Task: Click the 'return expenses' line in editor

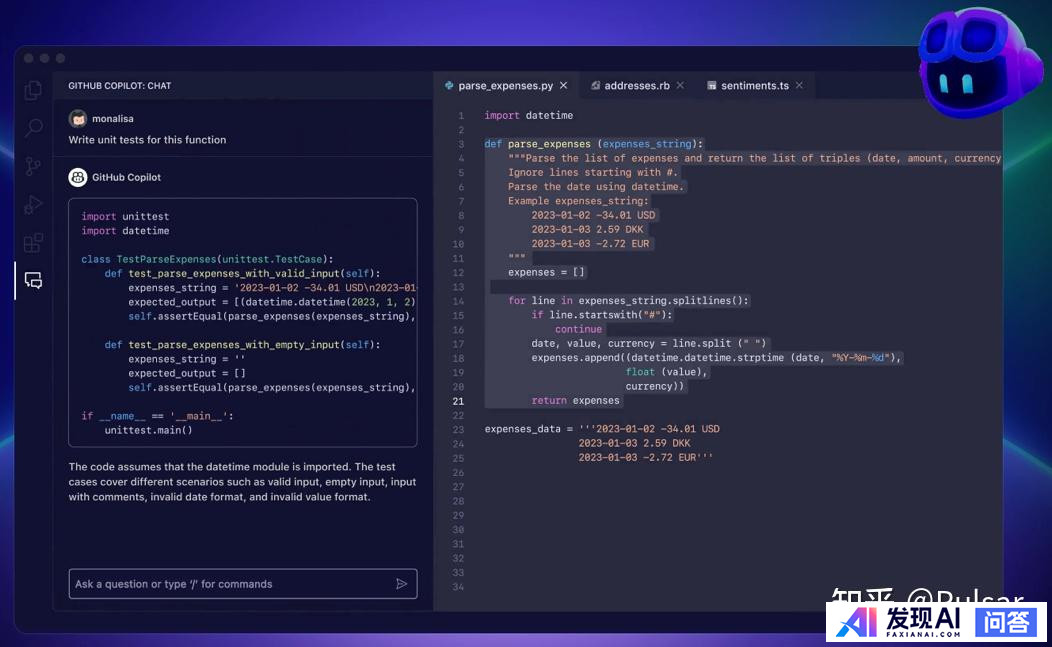Action: pyautogui.click(x=575, y=401)
